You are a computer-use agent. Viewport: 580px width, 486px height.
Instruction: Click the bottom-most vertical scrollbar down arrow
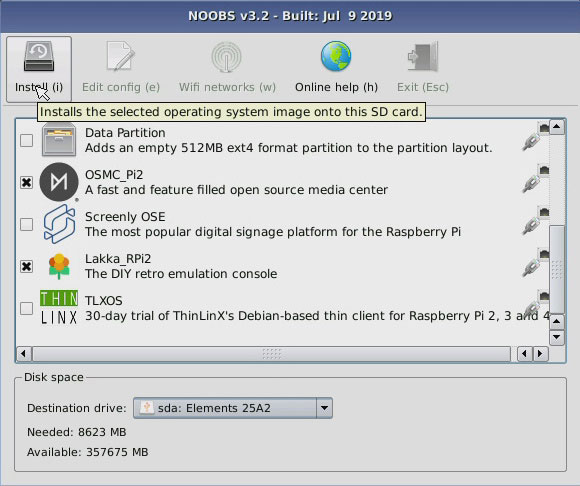tap(557, 337)
